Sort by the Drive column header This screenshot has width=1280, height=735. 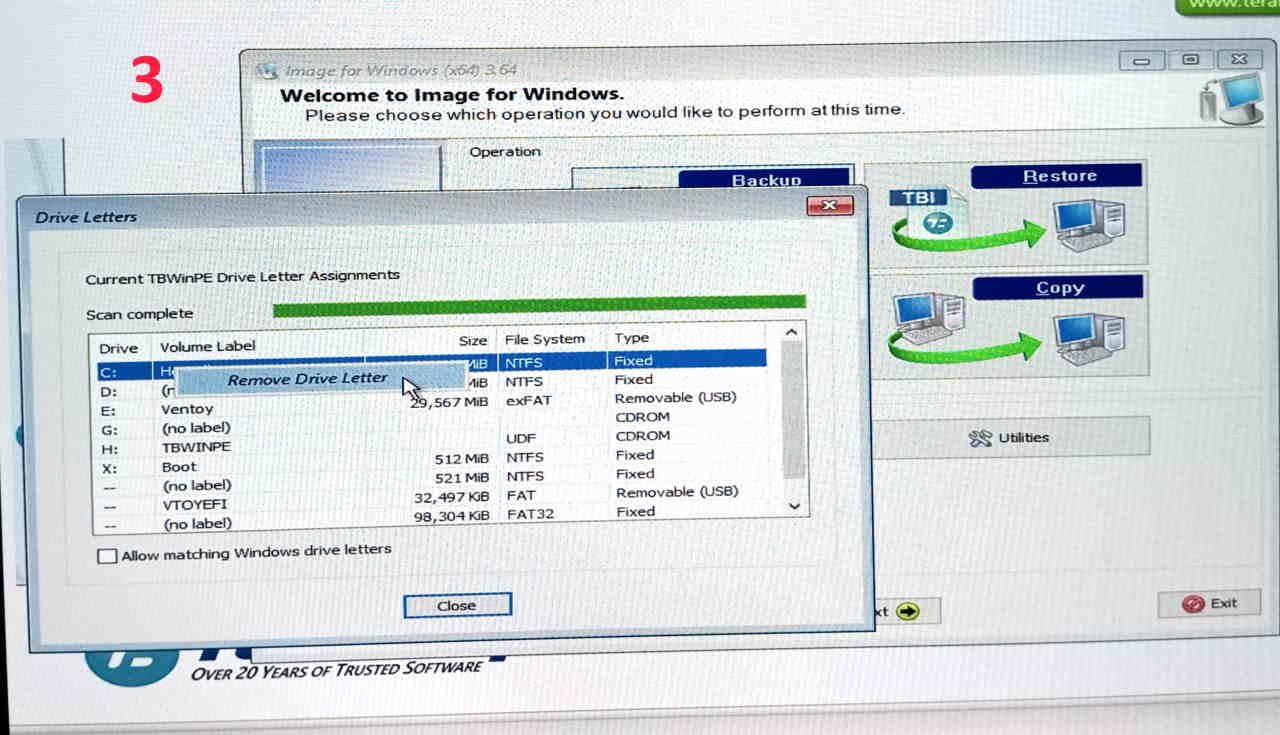(119, 349)
